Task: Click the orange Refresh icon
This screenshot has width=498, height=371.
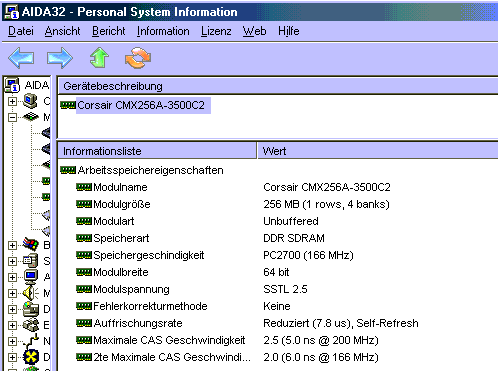Action: [x=138, y=58]
